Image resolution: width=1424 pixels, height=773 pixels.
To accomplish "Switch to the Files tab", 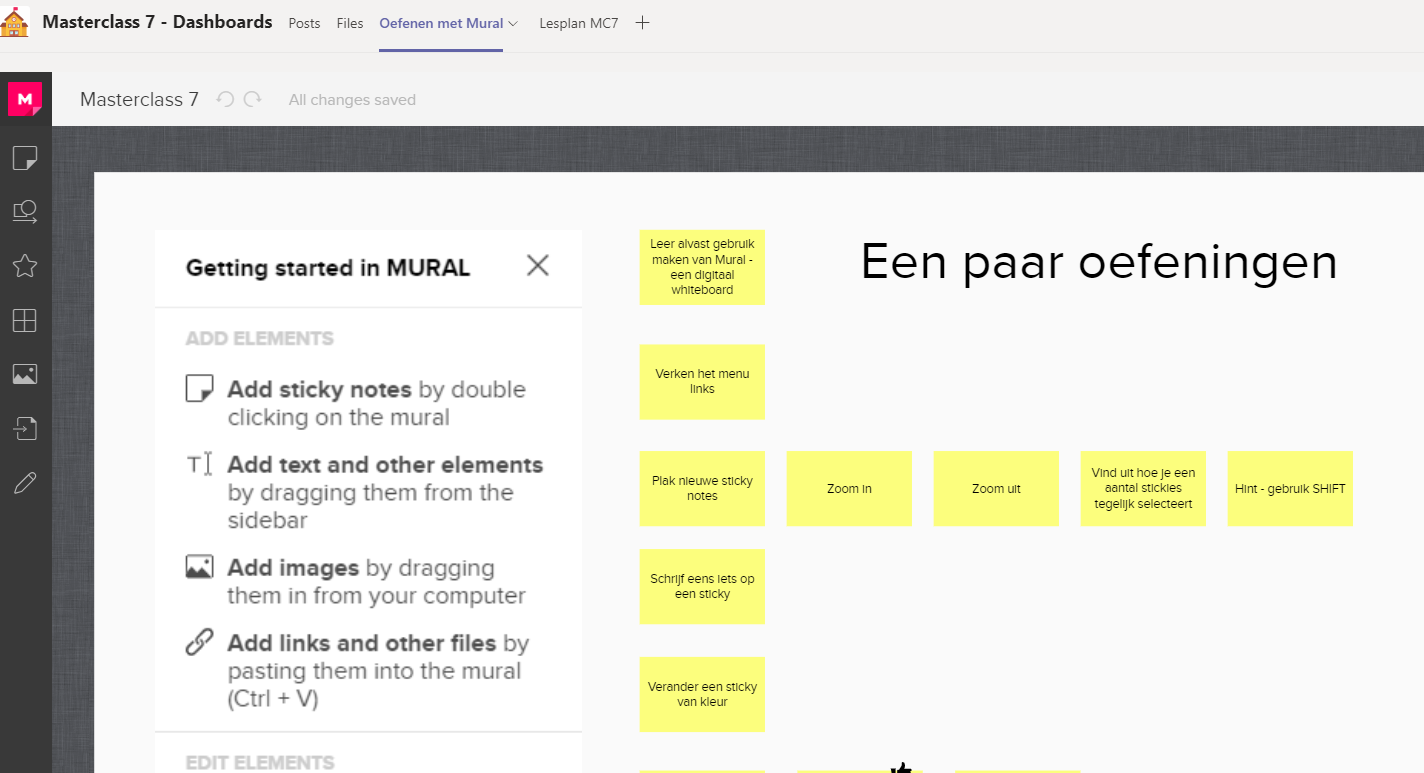I will [350, 23].
